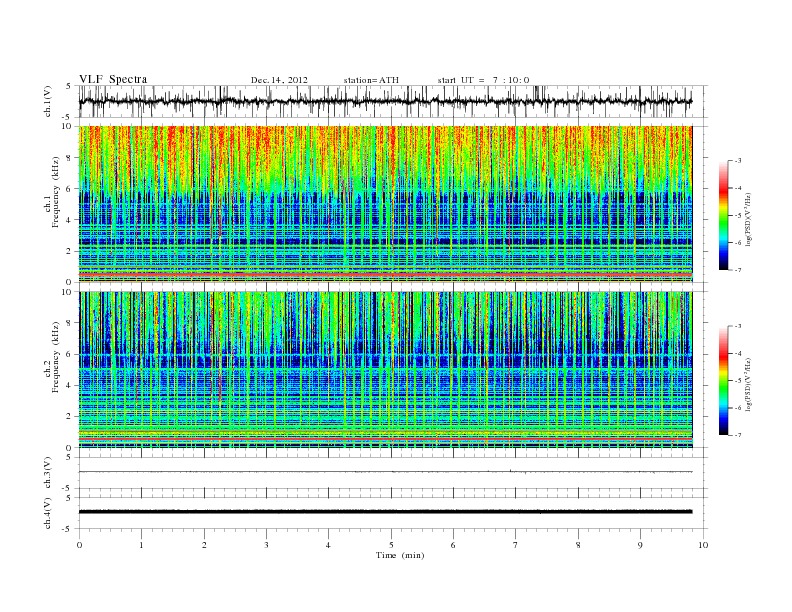Click the "-7" tick on the ch.2 colorbar
The height and width of the screenshot is (612, 792).
pos(738,435)
